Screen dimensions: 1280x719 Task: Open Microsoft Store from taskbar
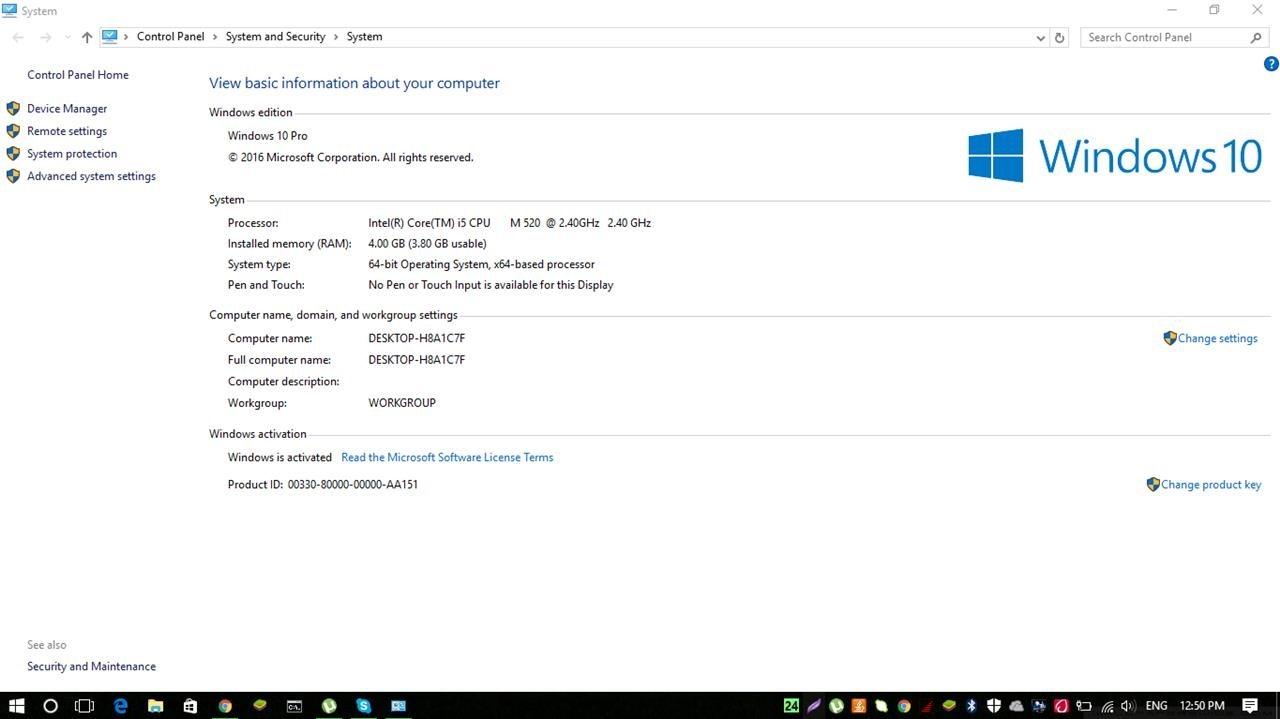(x=190, y=705)
